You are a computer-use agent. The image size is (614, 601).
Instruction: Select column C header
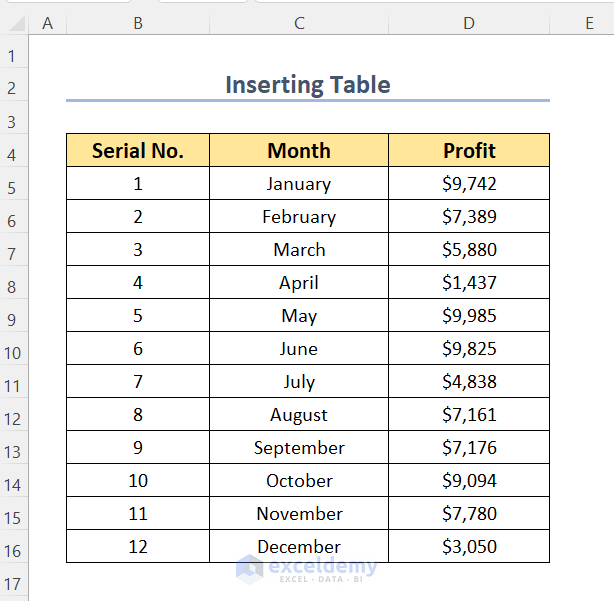pyautogui.click(x=299, y=23)
